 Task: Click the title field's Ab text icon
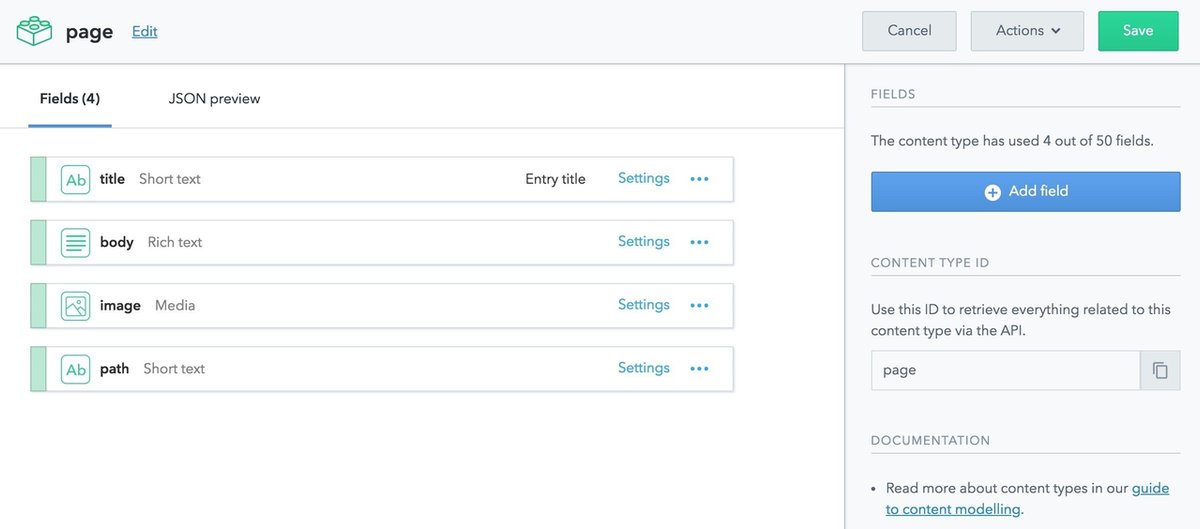point(75,179)
